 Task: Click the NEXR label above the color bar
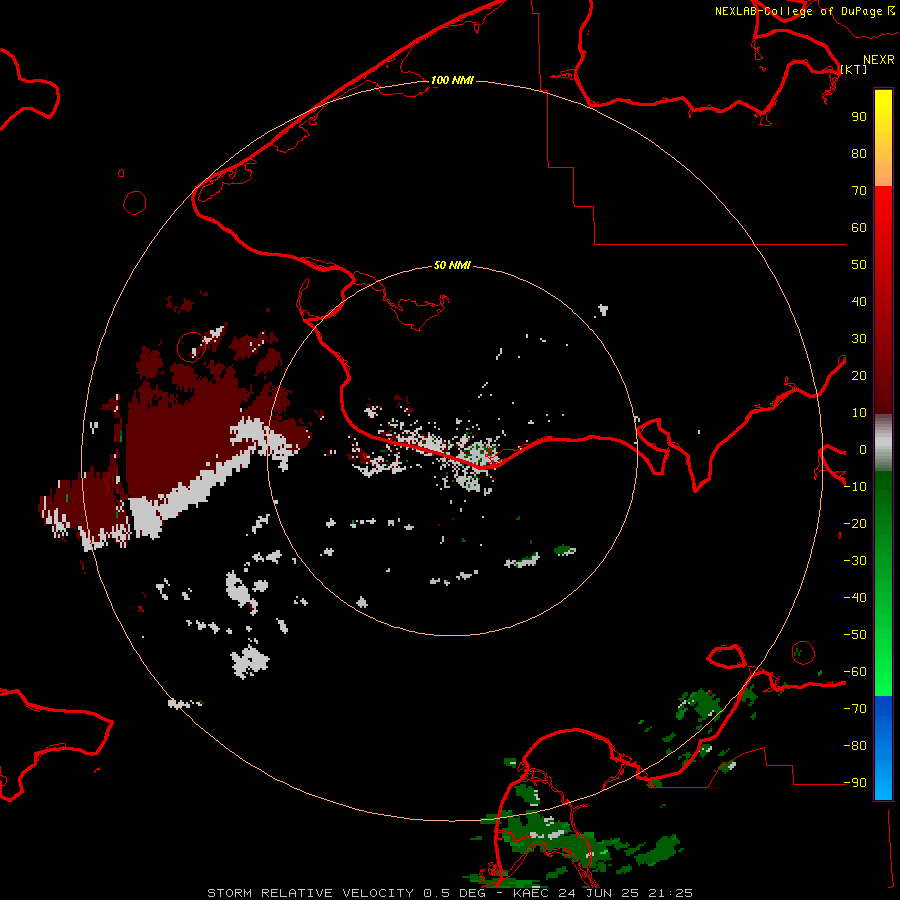point(879,60)
